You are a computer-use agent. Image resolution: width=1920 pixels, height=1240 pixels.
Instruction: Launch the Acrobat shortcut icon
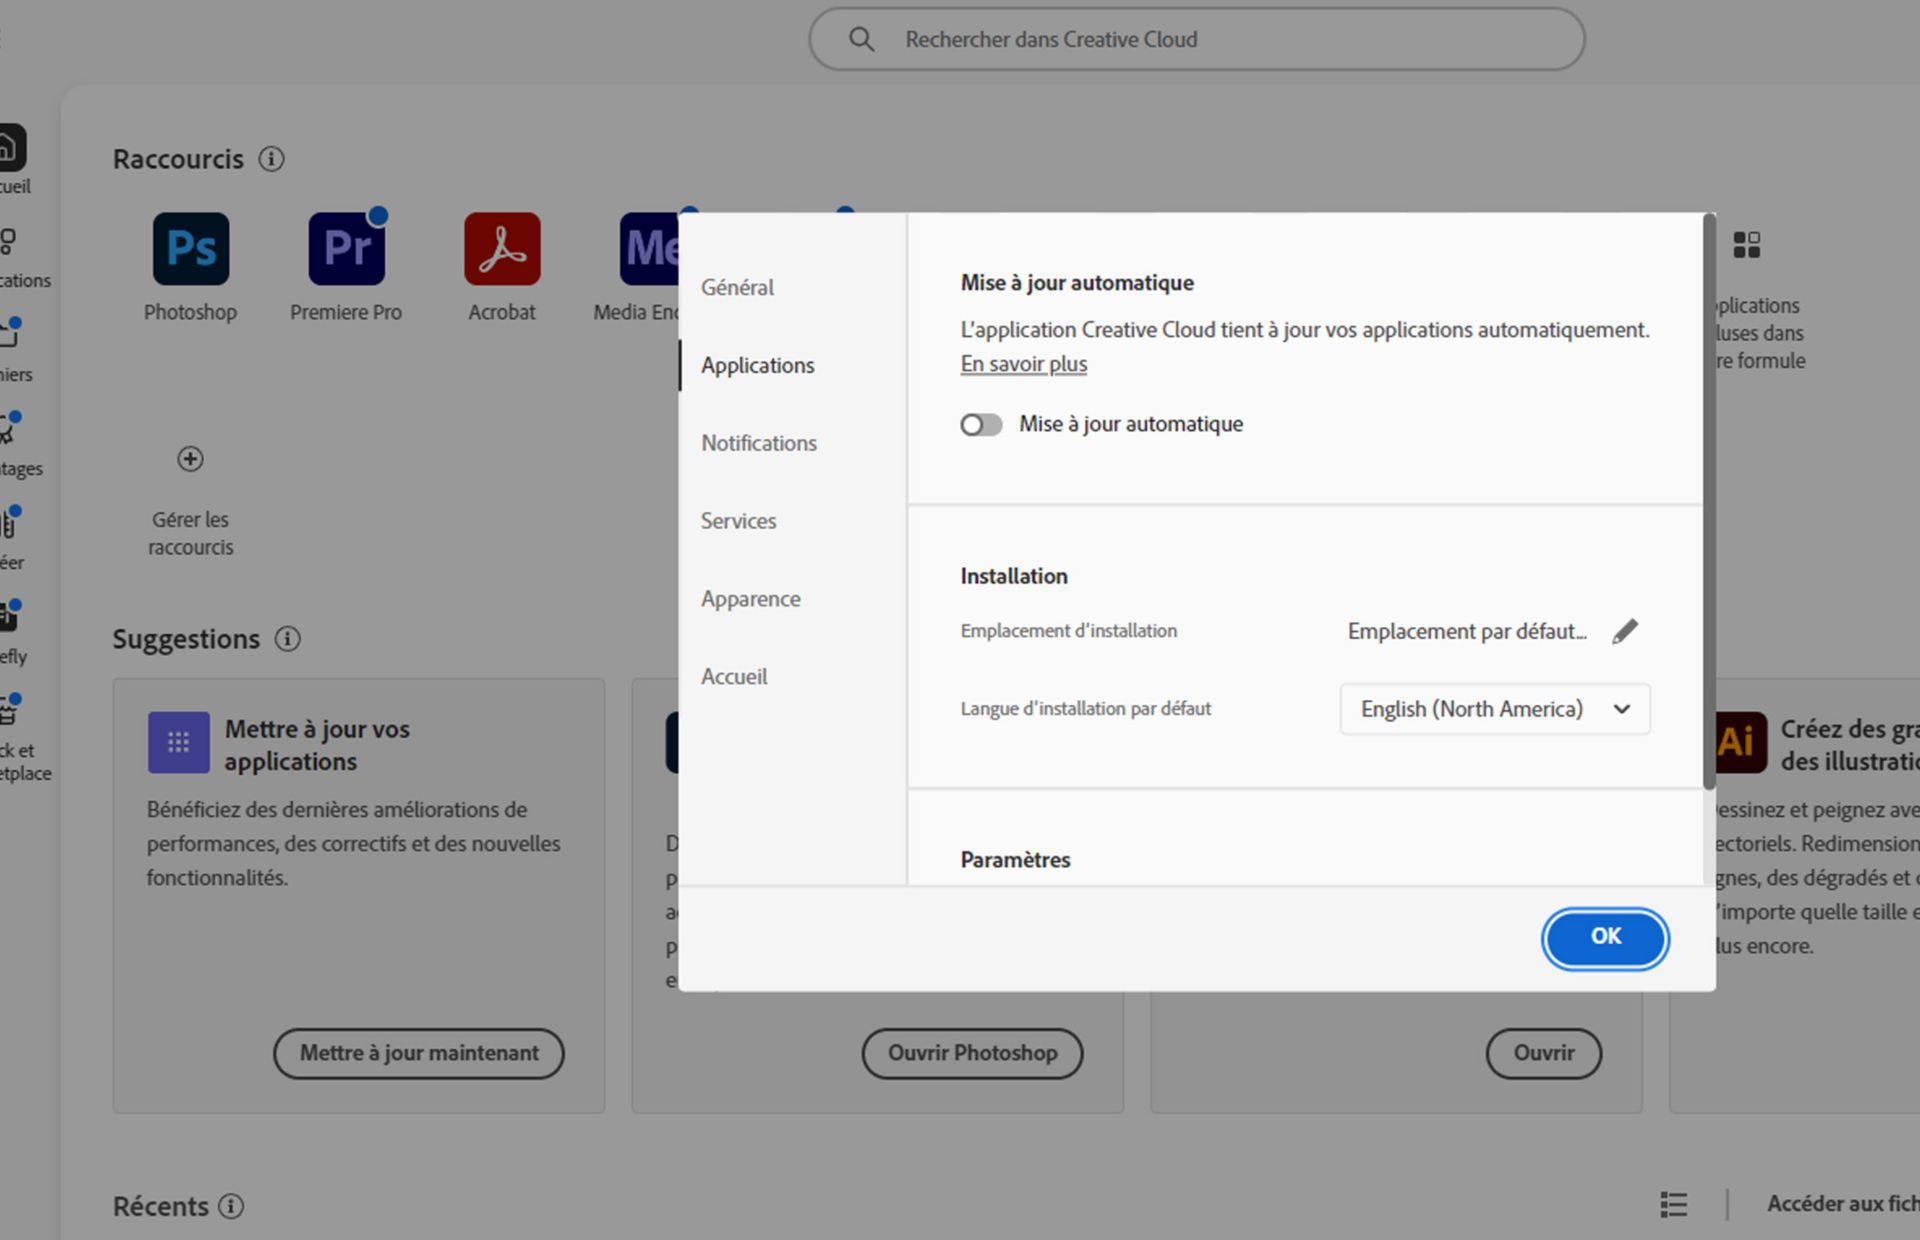pyautogui.click(x=502, y=249)
